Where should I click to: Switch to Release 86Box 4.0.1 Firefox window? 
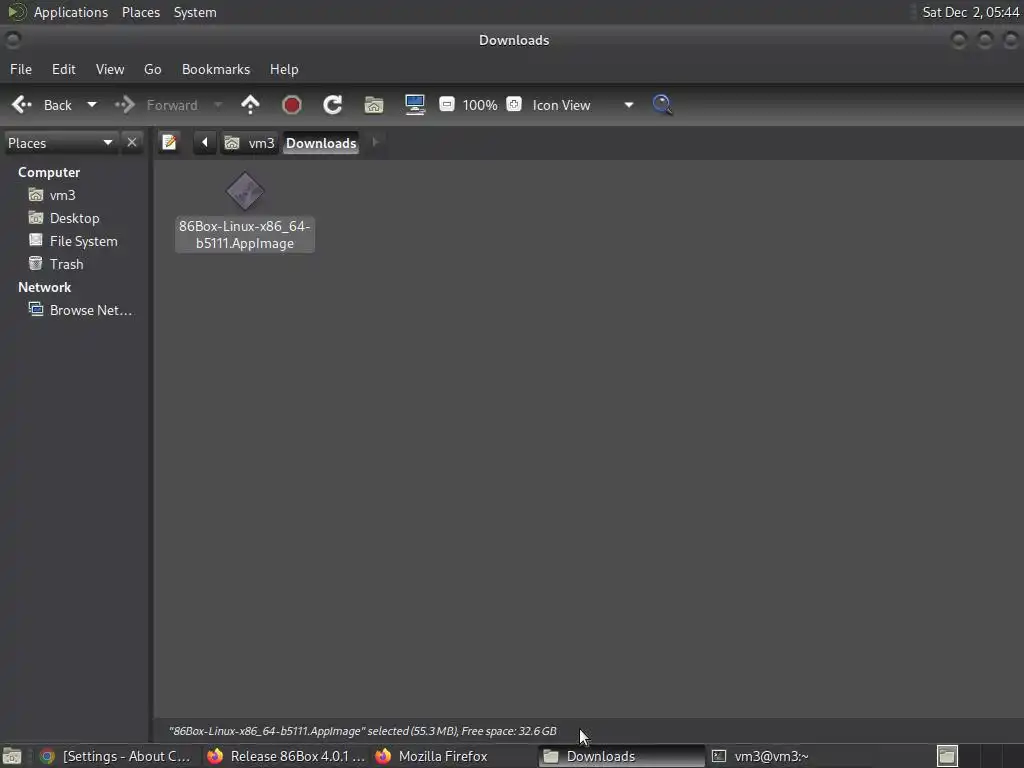click(x=286, y=756)
